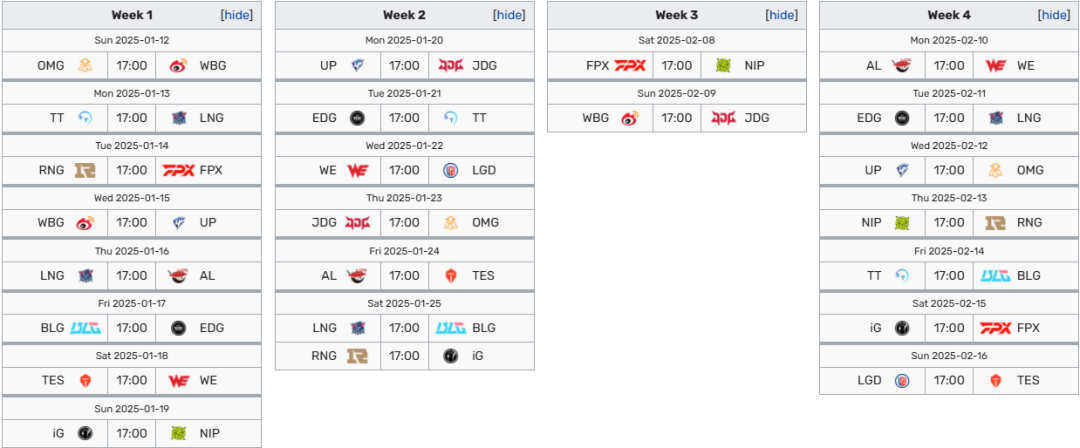Open TES team link in Week 1
The height and width of the screenshot is (448, 1080).
52,380
